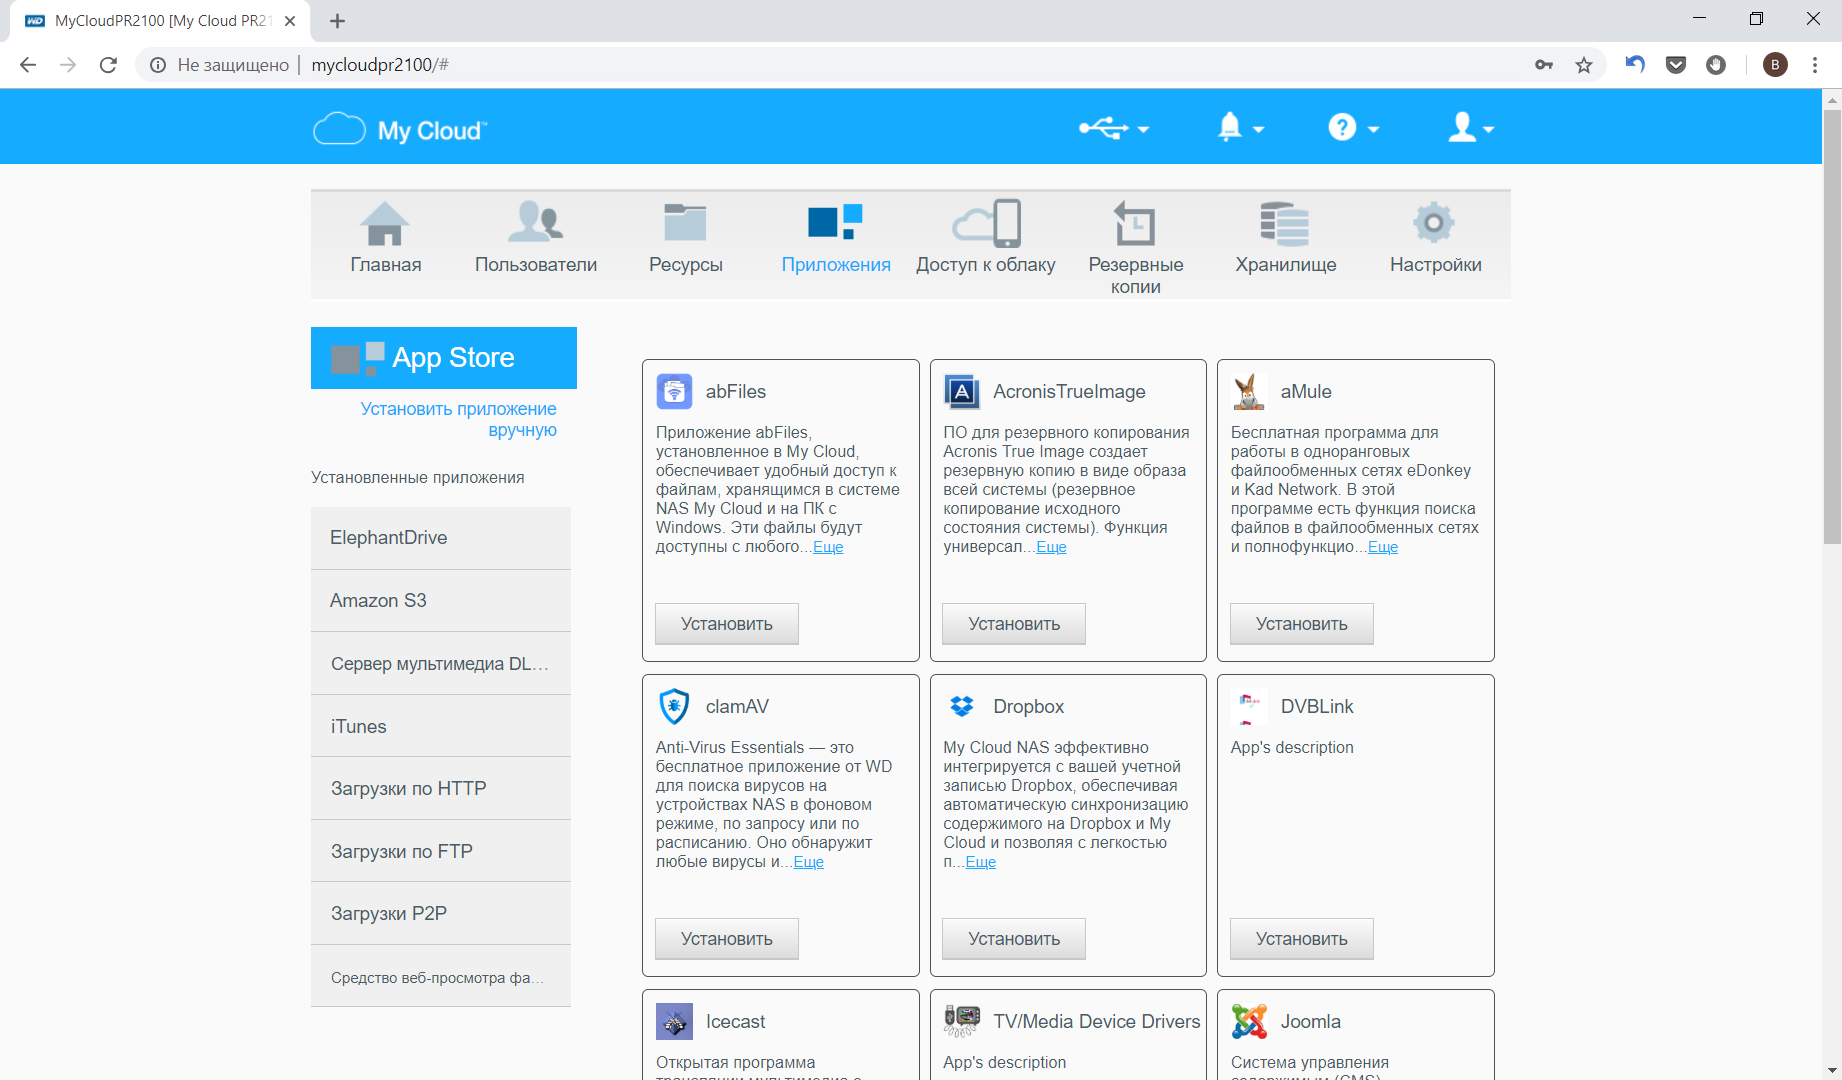Bookmark this page with star icon
This screenshot has width=1842, height=1080.
tap(1584, 65)
